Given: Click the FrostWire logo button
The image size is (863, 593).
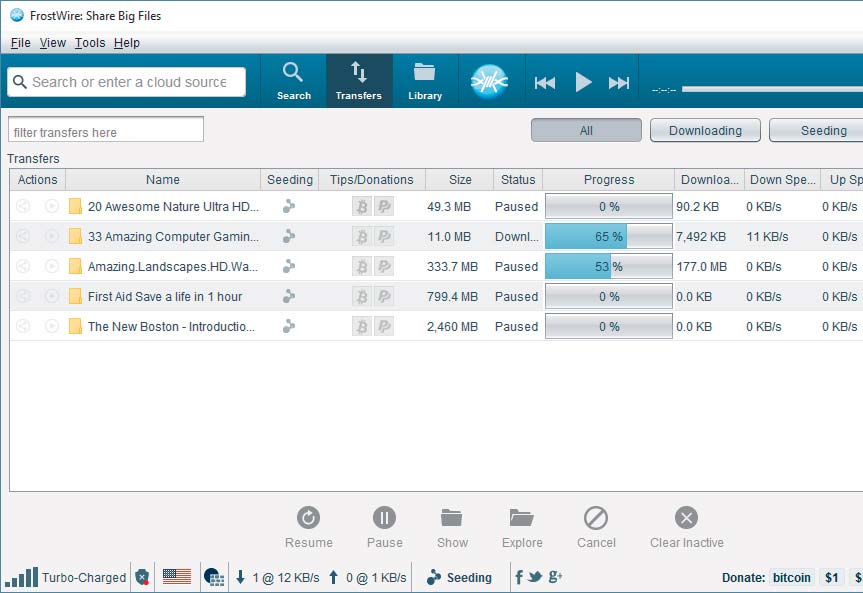Looking at the screenshot, I should pyautogui.click(x=489, y=81).
